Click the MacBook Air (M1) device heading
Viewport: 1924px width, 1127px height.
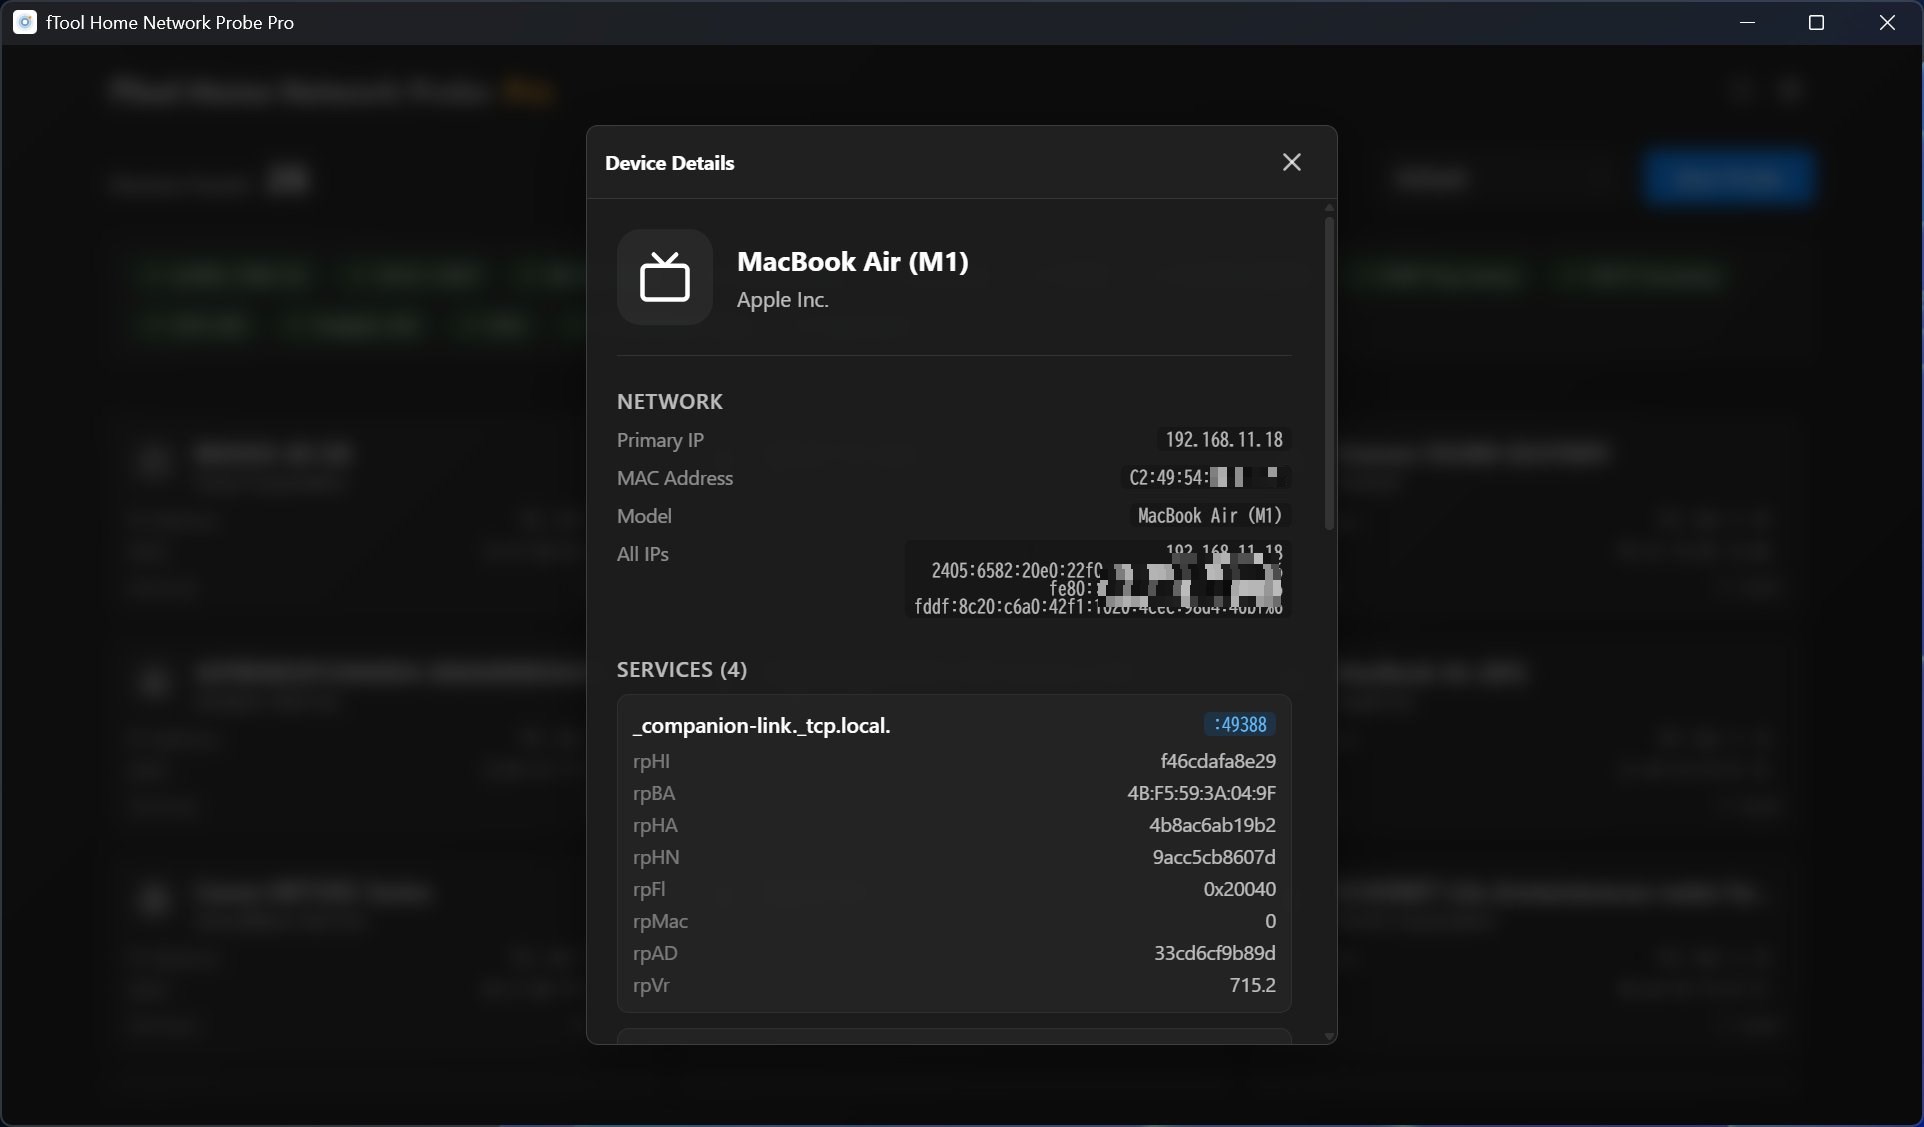pyautogui.click(x=852, y=261)
